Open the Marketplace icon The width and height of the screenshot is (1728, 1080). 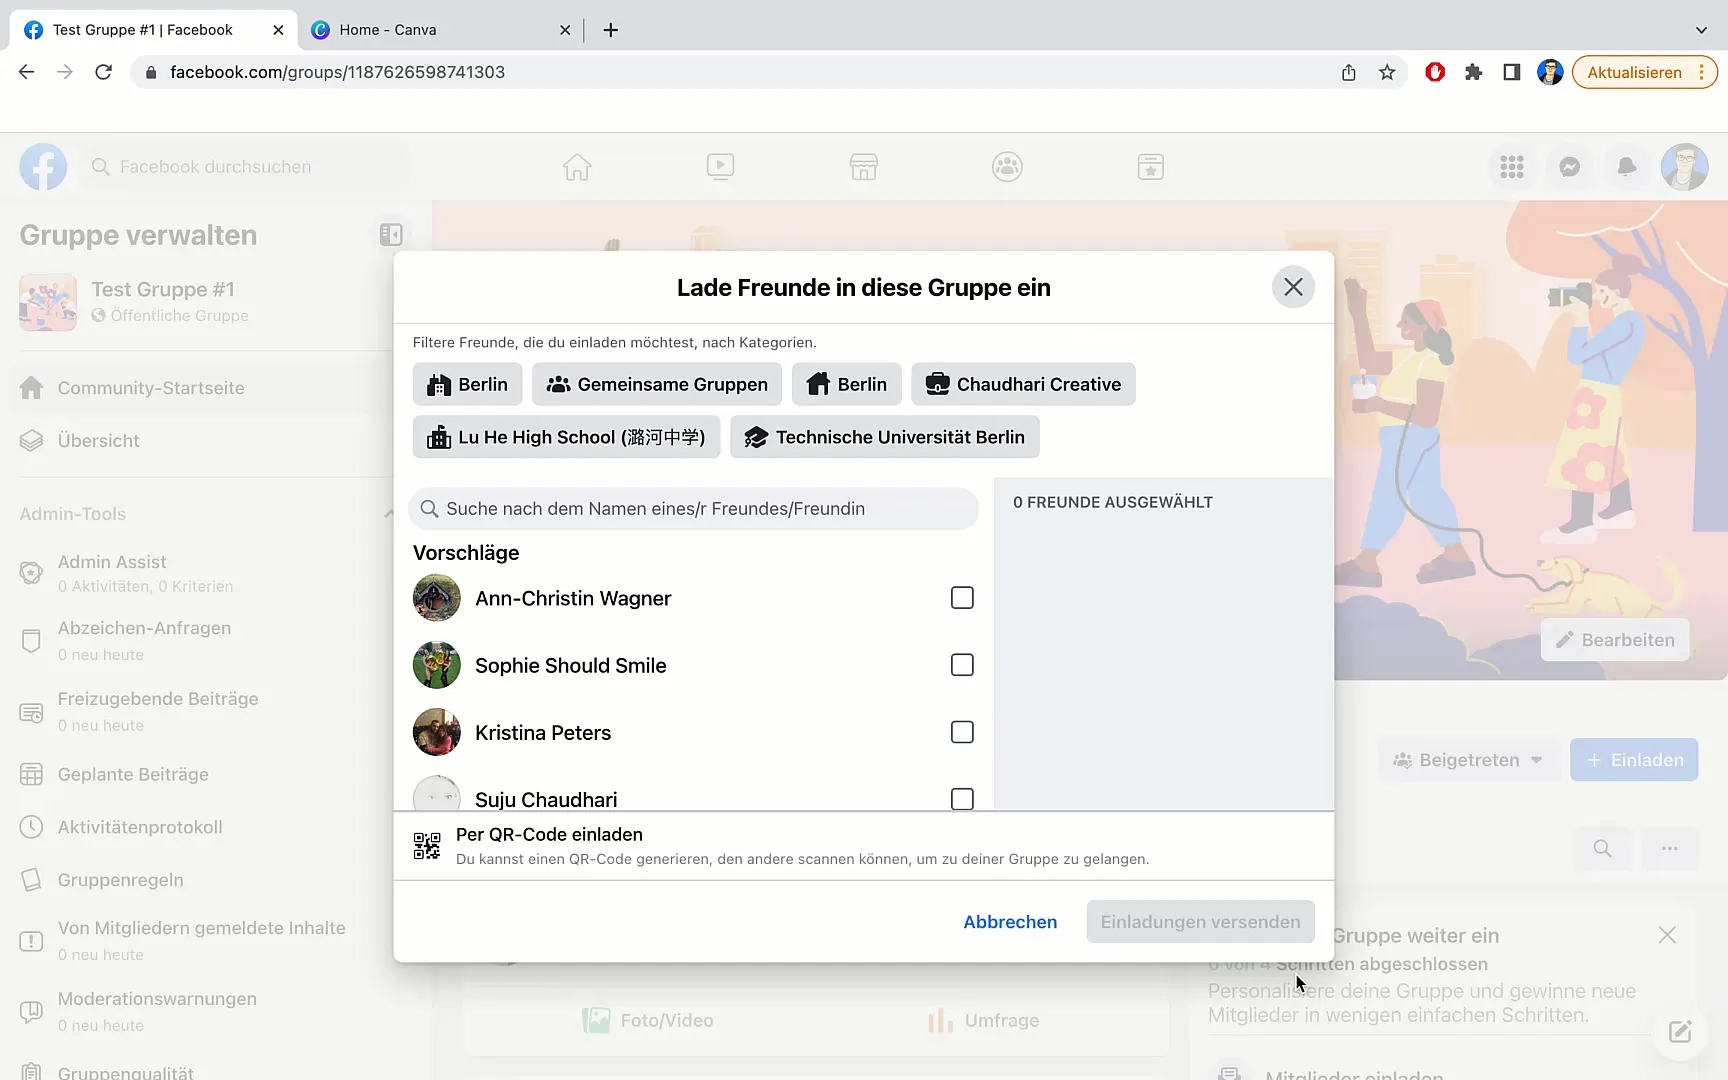point(864,167)
